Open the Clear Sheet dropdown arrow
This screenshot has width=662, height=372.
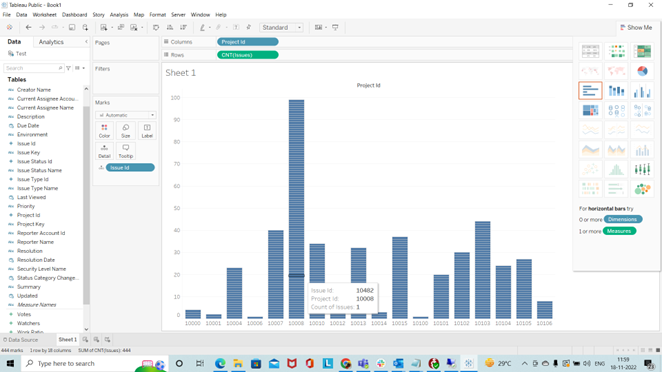[142, 28]
